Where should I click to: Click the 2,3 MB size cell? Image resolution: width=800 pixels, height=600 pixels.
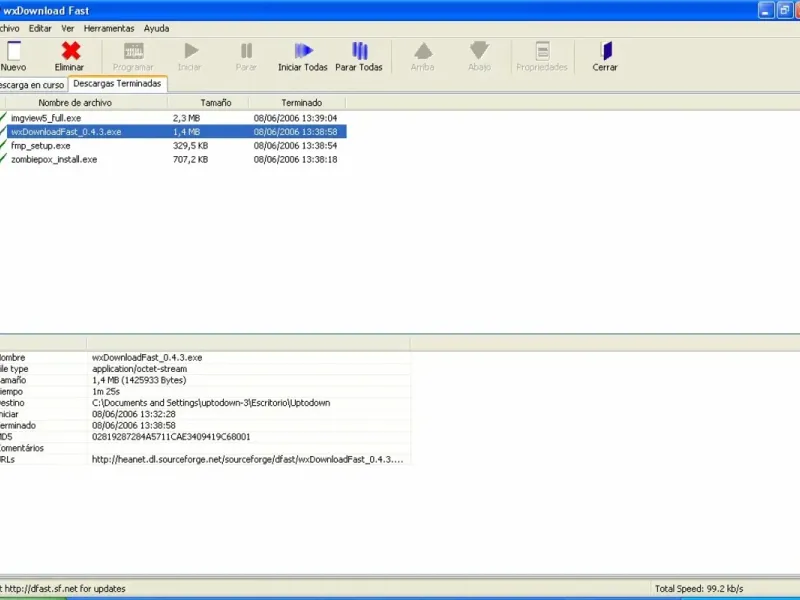186,118
